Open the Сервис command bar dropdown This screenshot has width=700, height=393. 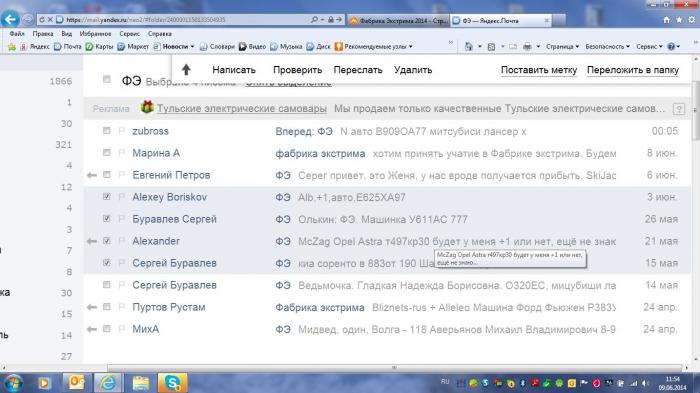pyautogui.click(x=649, y=46)
